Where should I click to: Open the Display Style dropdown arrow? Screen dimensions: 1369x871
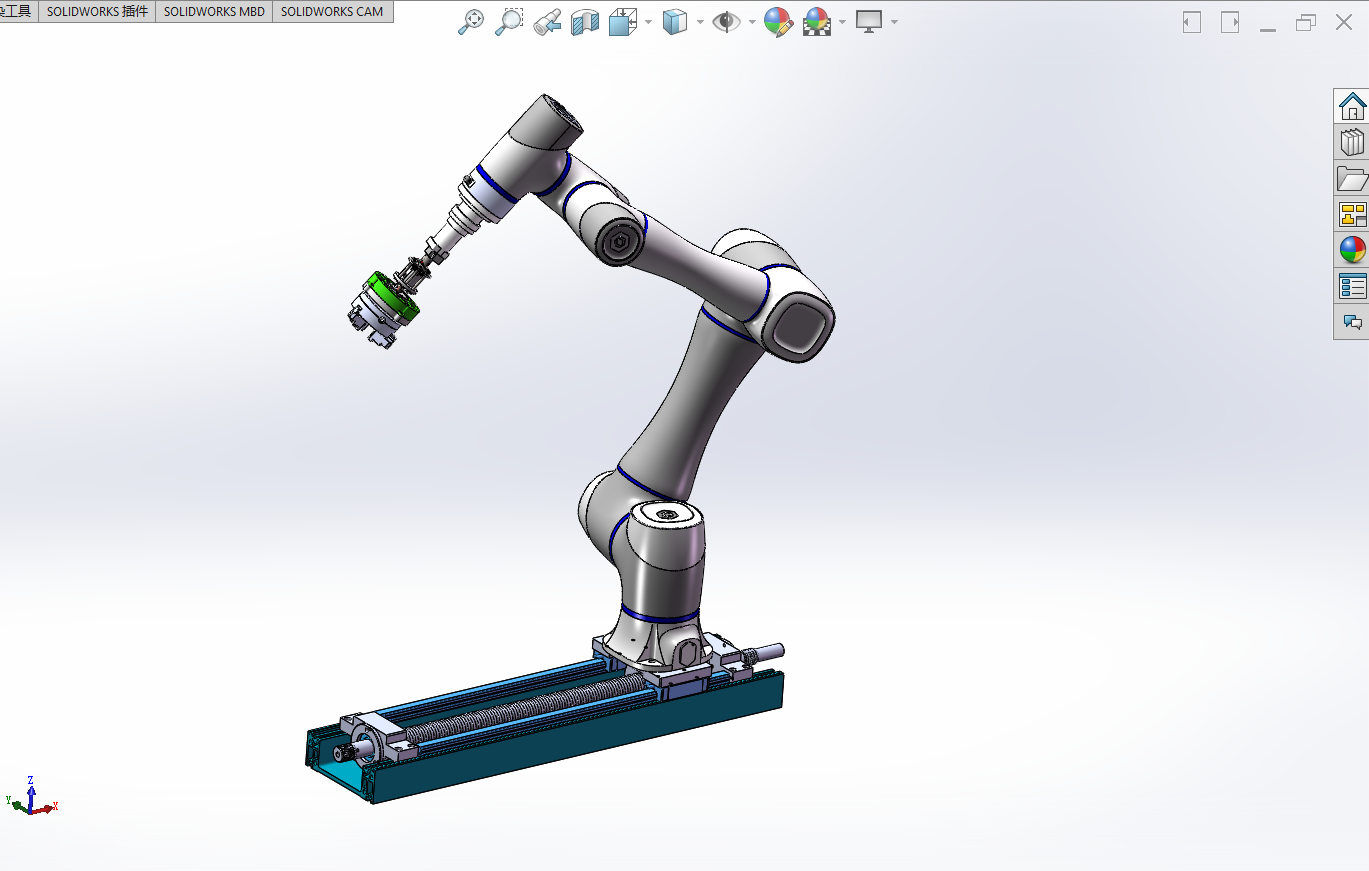click(699, 22)
